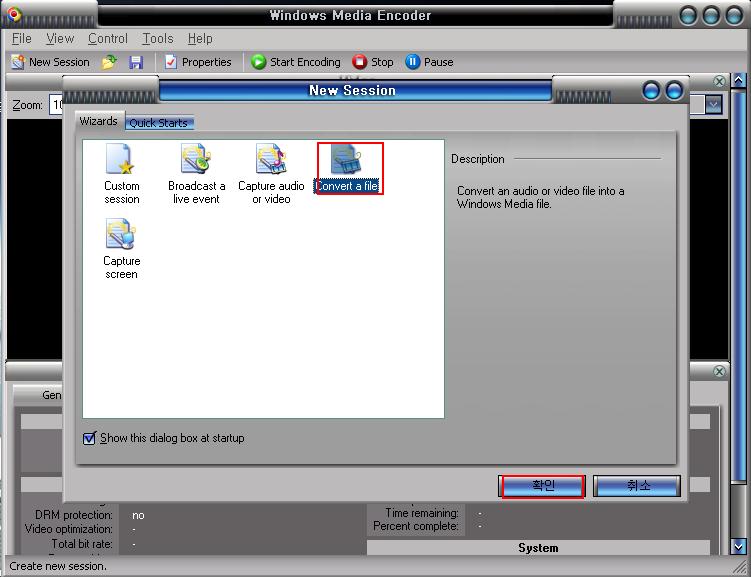Image resolution: width=751 pixels, height=577 pixels.
Task: Click the 'no' DRM protection value
Action: (x=138, y=516)
